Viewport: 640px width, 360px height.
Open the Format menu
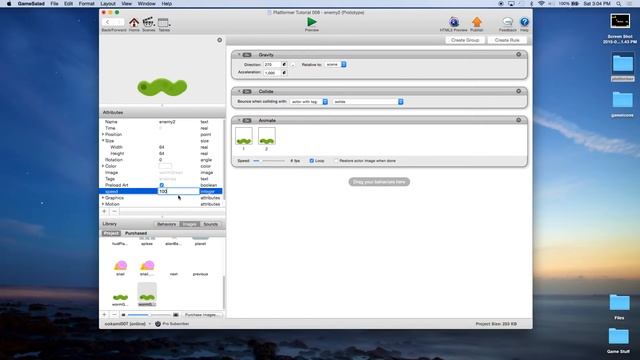coord(86,4)
